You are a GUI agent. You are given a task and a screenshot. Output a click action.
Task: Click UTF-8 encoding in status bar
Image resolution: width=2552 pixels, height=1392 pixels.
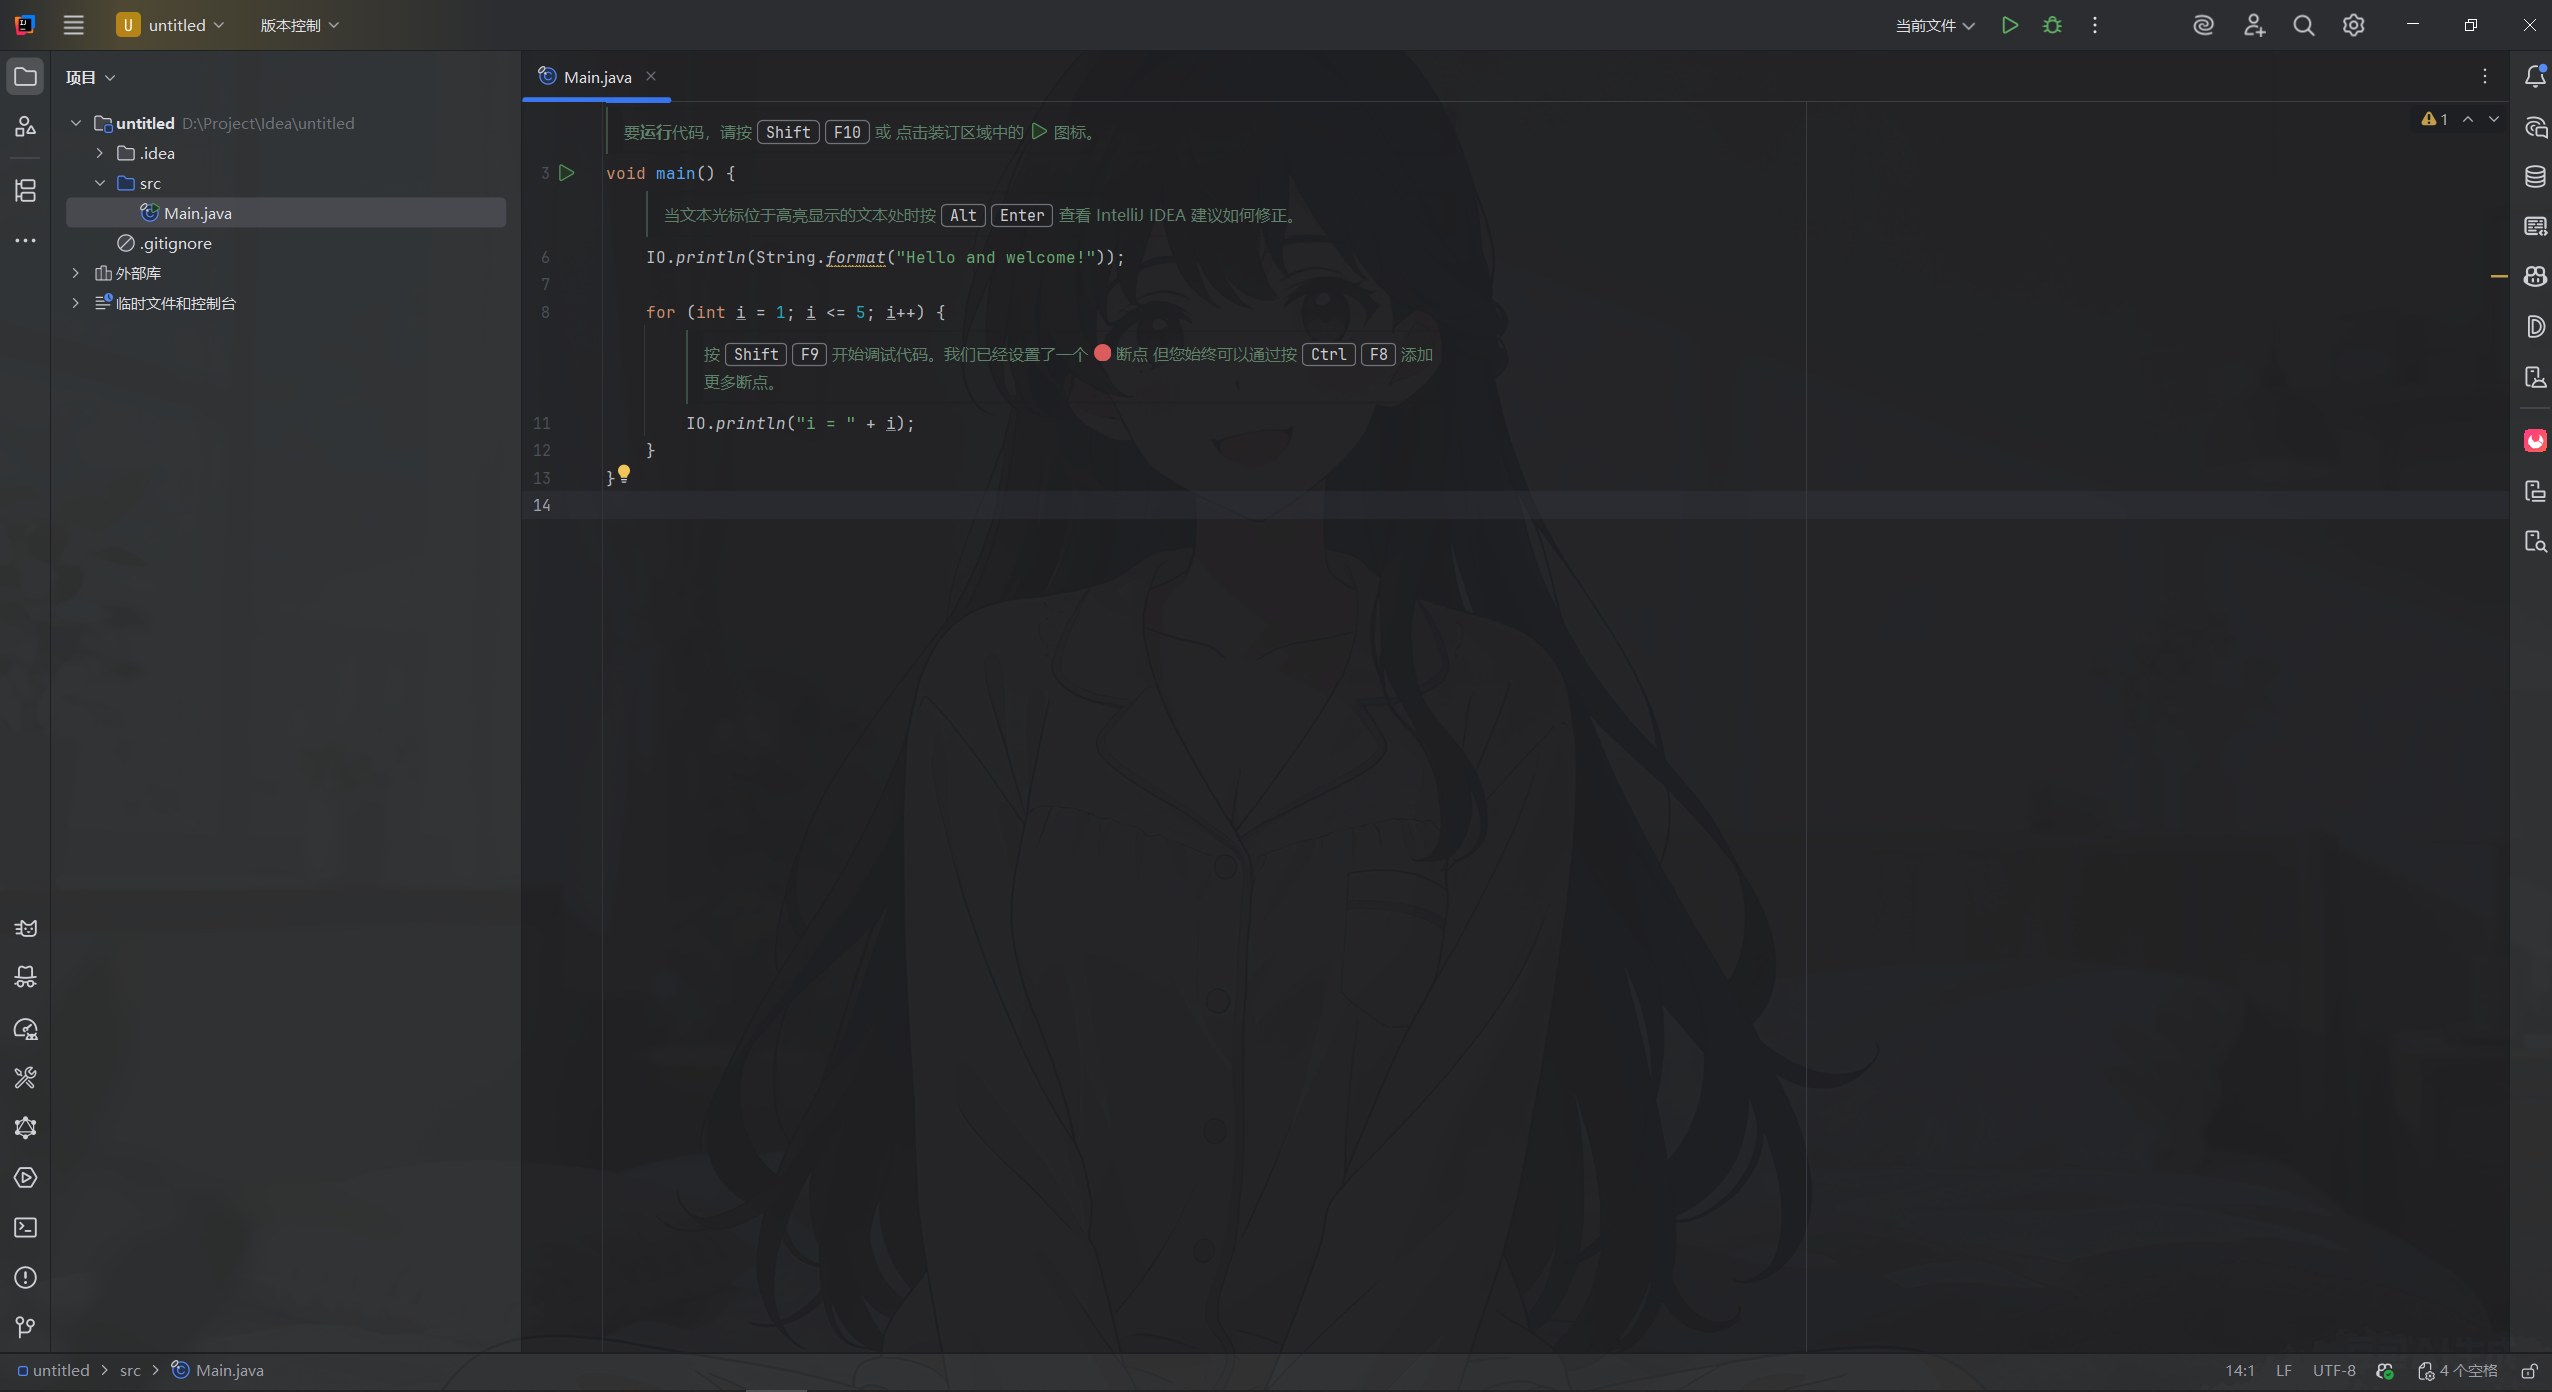(x=2333, y=1370)
